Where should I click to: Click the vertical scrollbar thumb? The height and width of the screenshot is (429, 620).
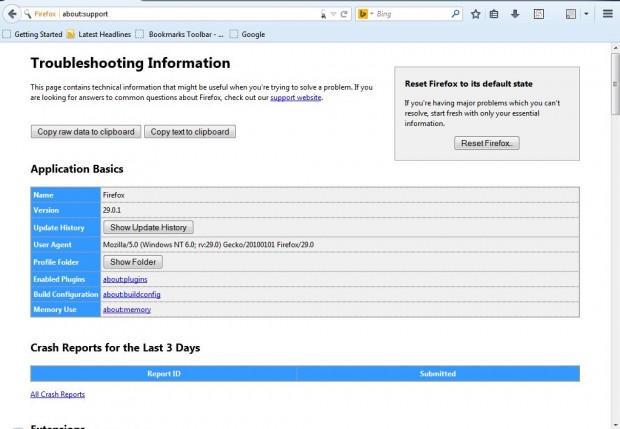(615, 84)
